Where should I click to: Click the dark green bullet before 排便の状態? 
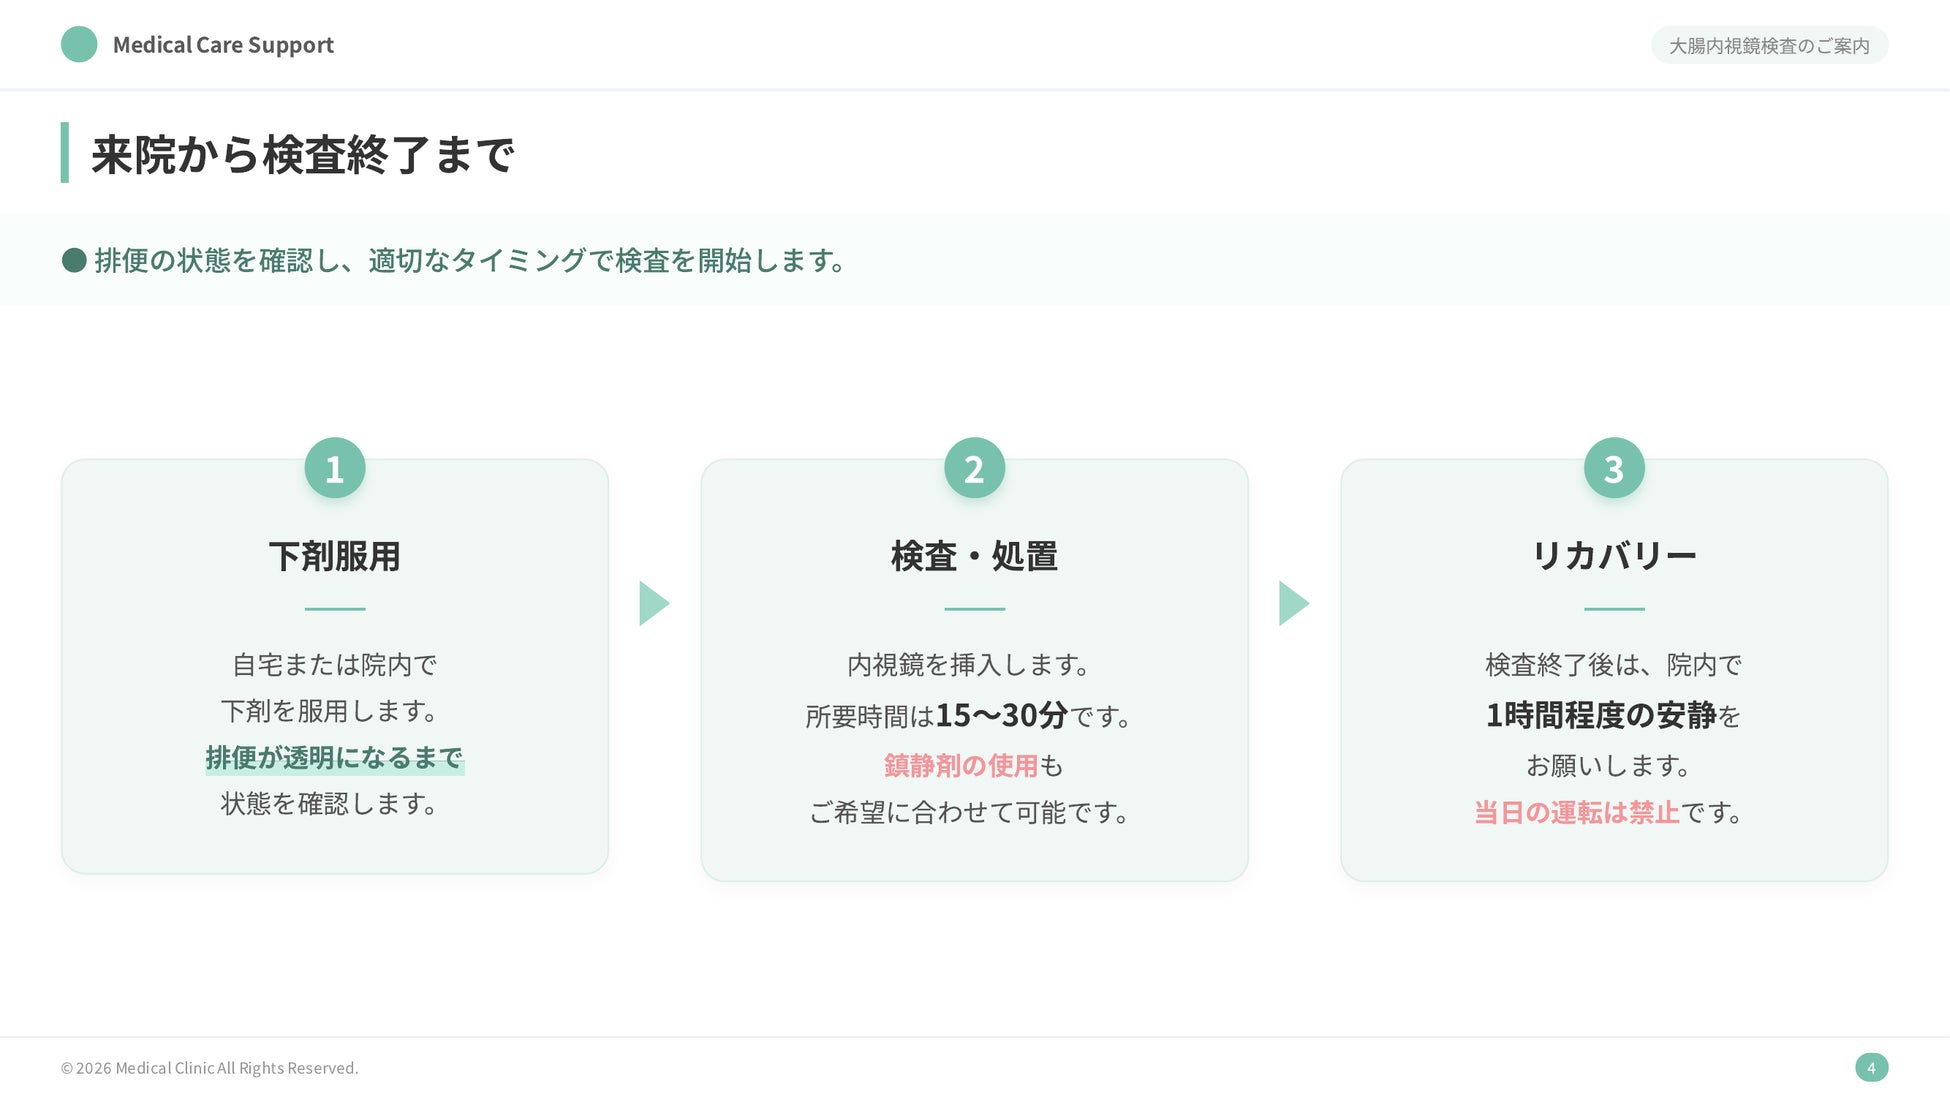[x=74, y=261]
